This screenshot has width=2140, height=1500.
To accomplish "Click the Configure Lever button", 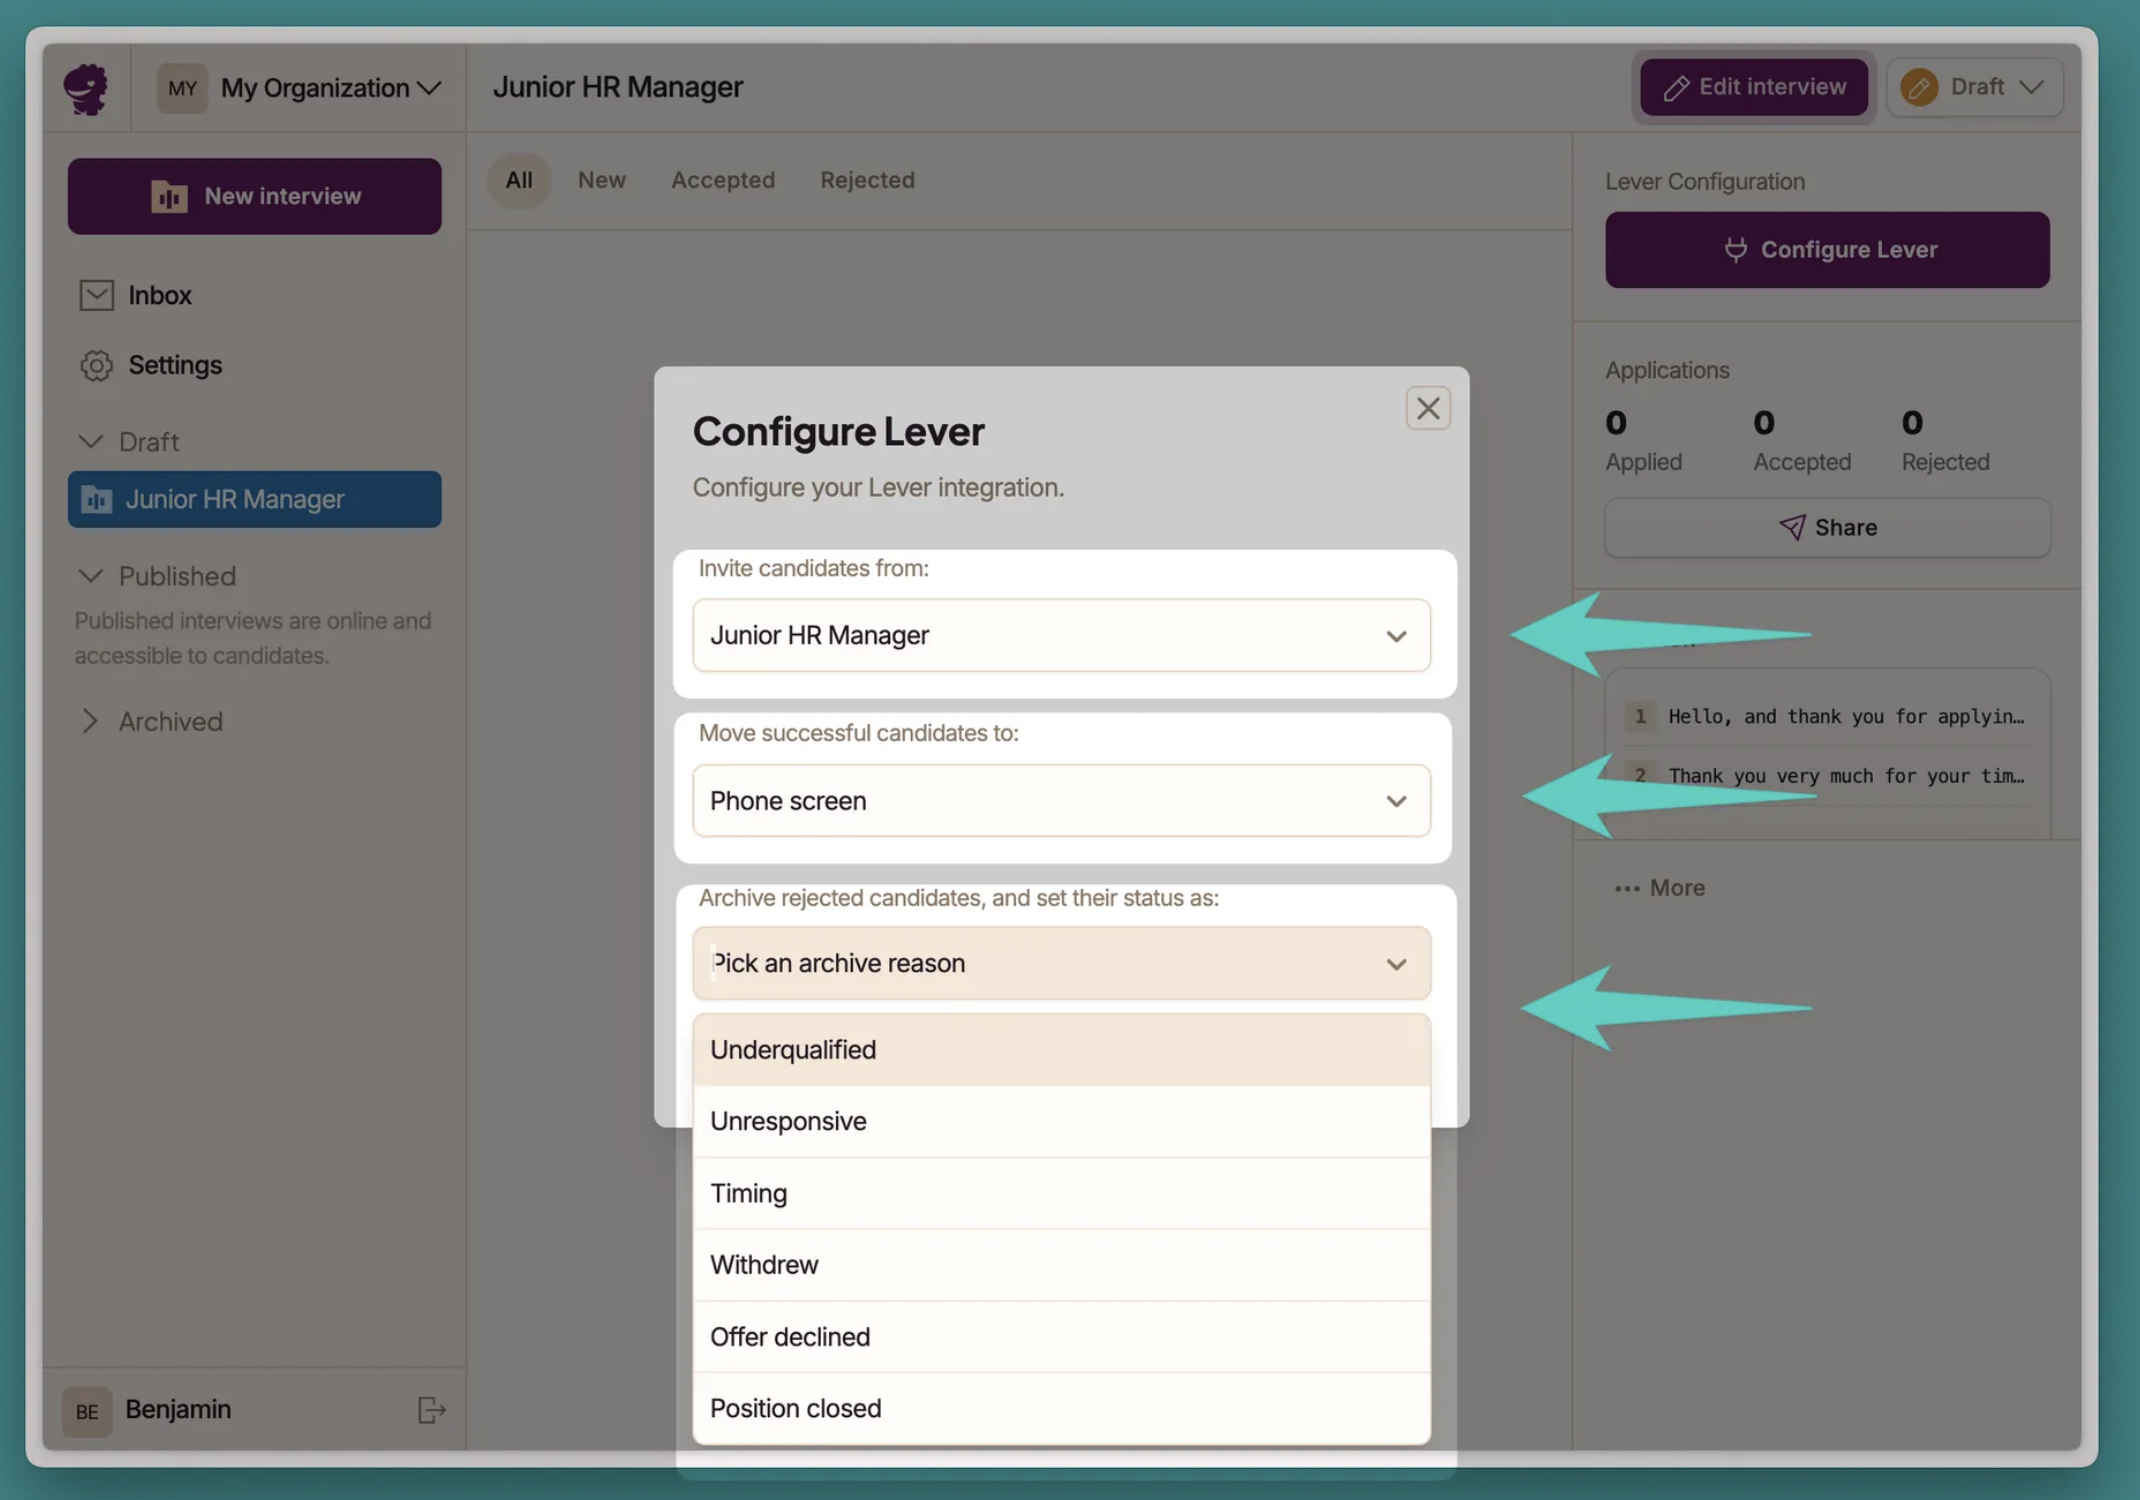I will (x=1826, y=249).
